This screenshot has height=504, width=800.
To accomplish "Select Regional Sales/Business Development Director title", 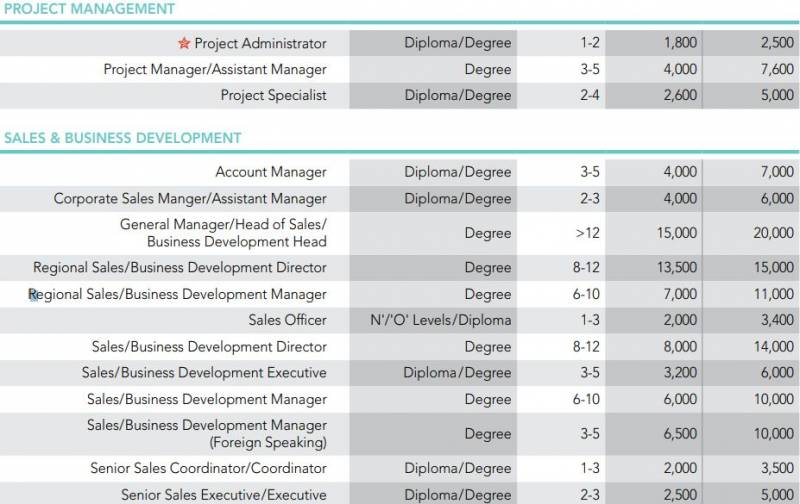I will point(180,268).
